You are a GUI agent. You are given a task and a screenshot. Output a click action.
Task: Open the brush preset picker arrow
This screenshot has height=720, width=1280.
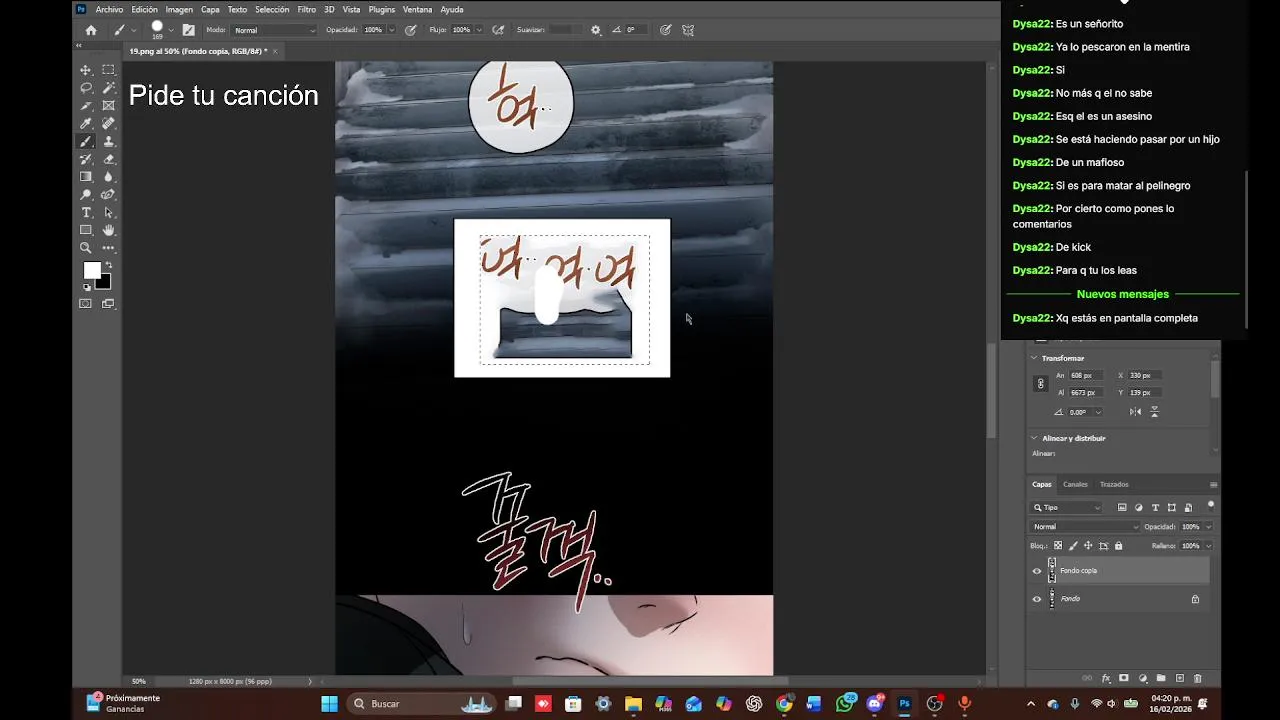coord(171,30)
